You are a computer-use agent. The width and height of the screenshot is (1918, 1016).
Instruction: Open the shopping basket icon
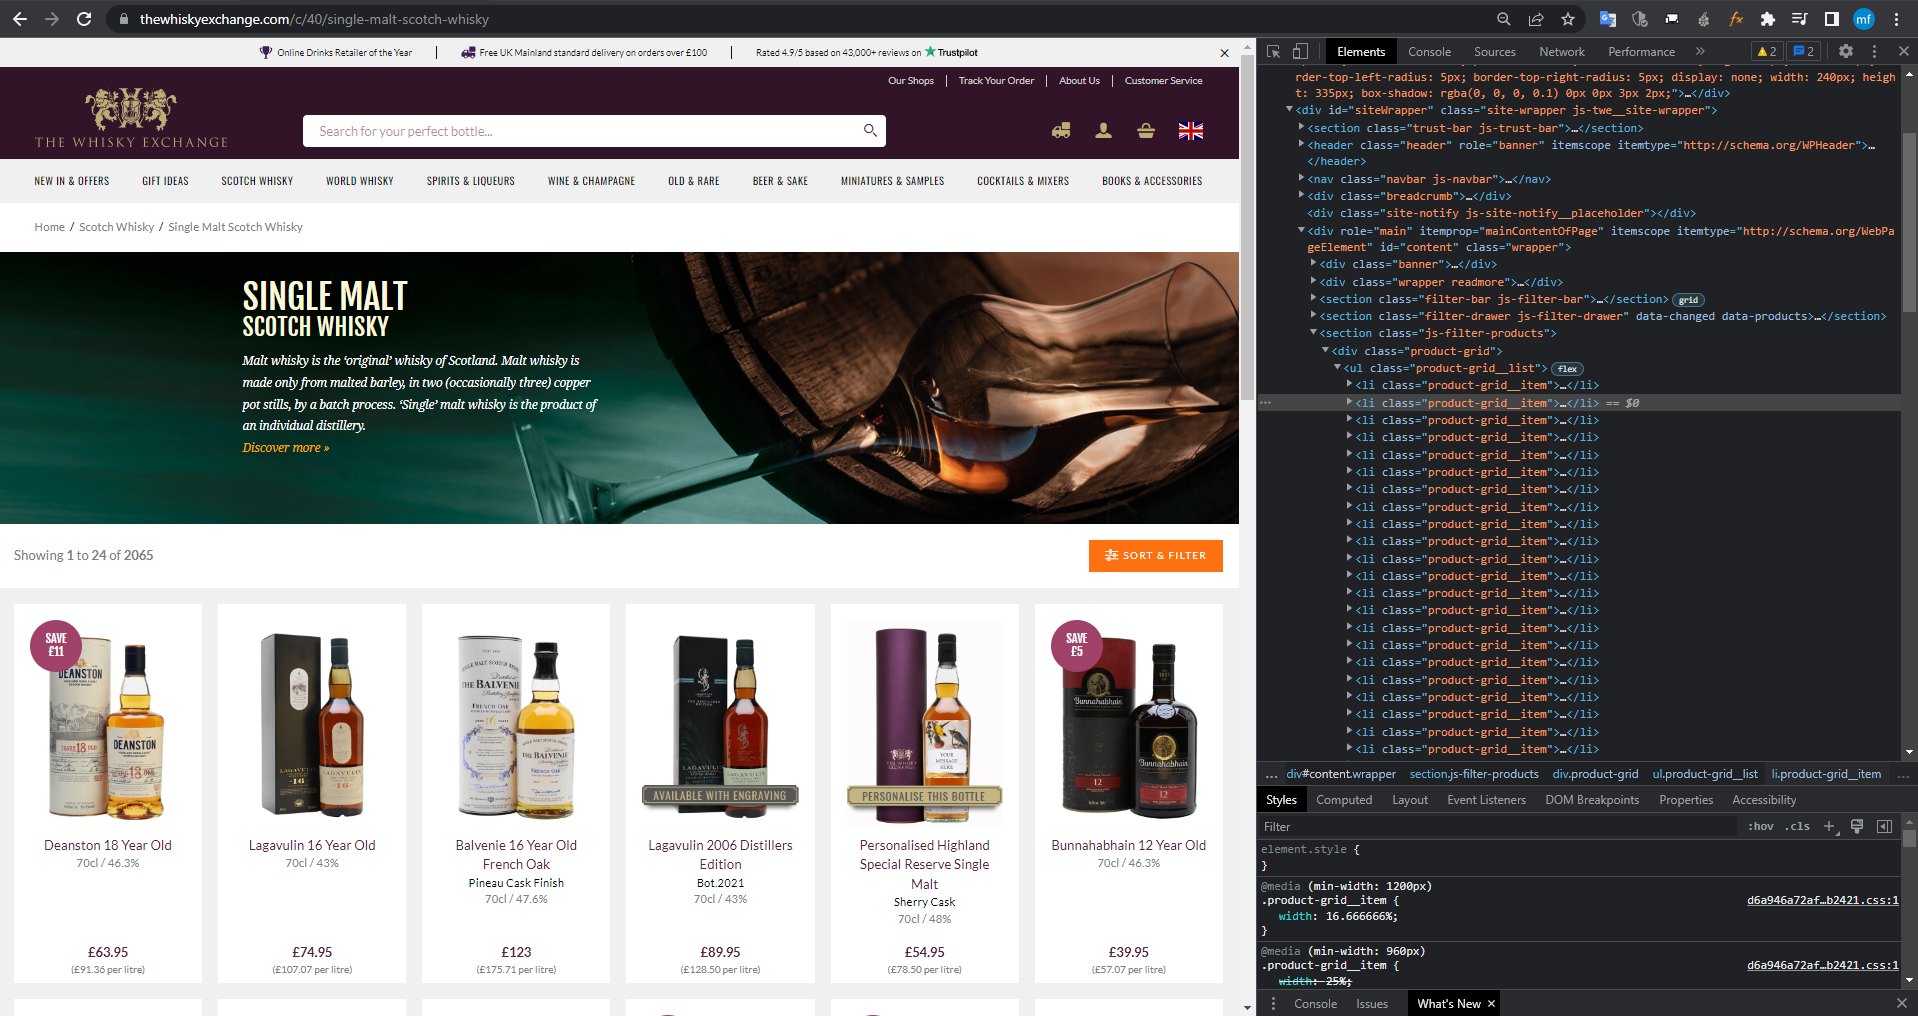point(1146,131)
